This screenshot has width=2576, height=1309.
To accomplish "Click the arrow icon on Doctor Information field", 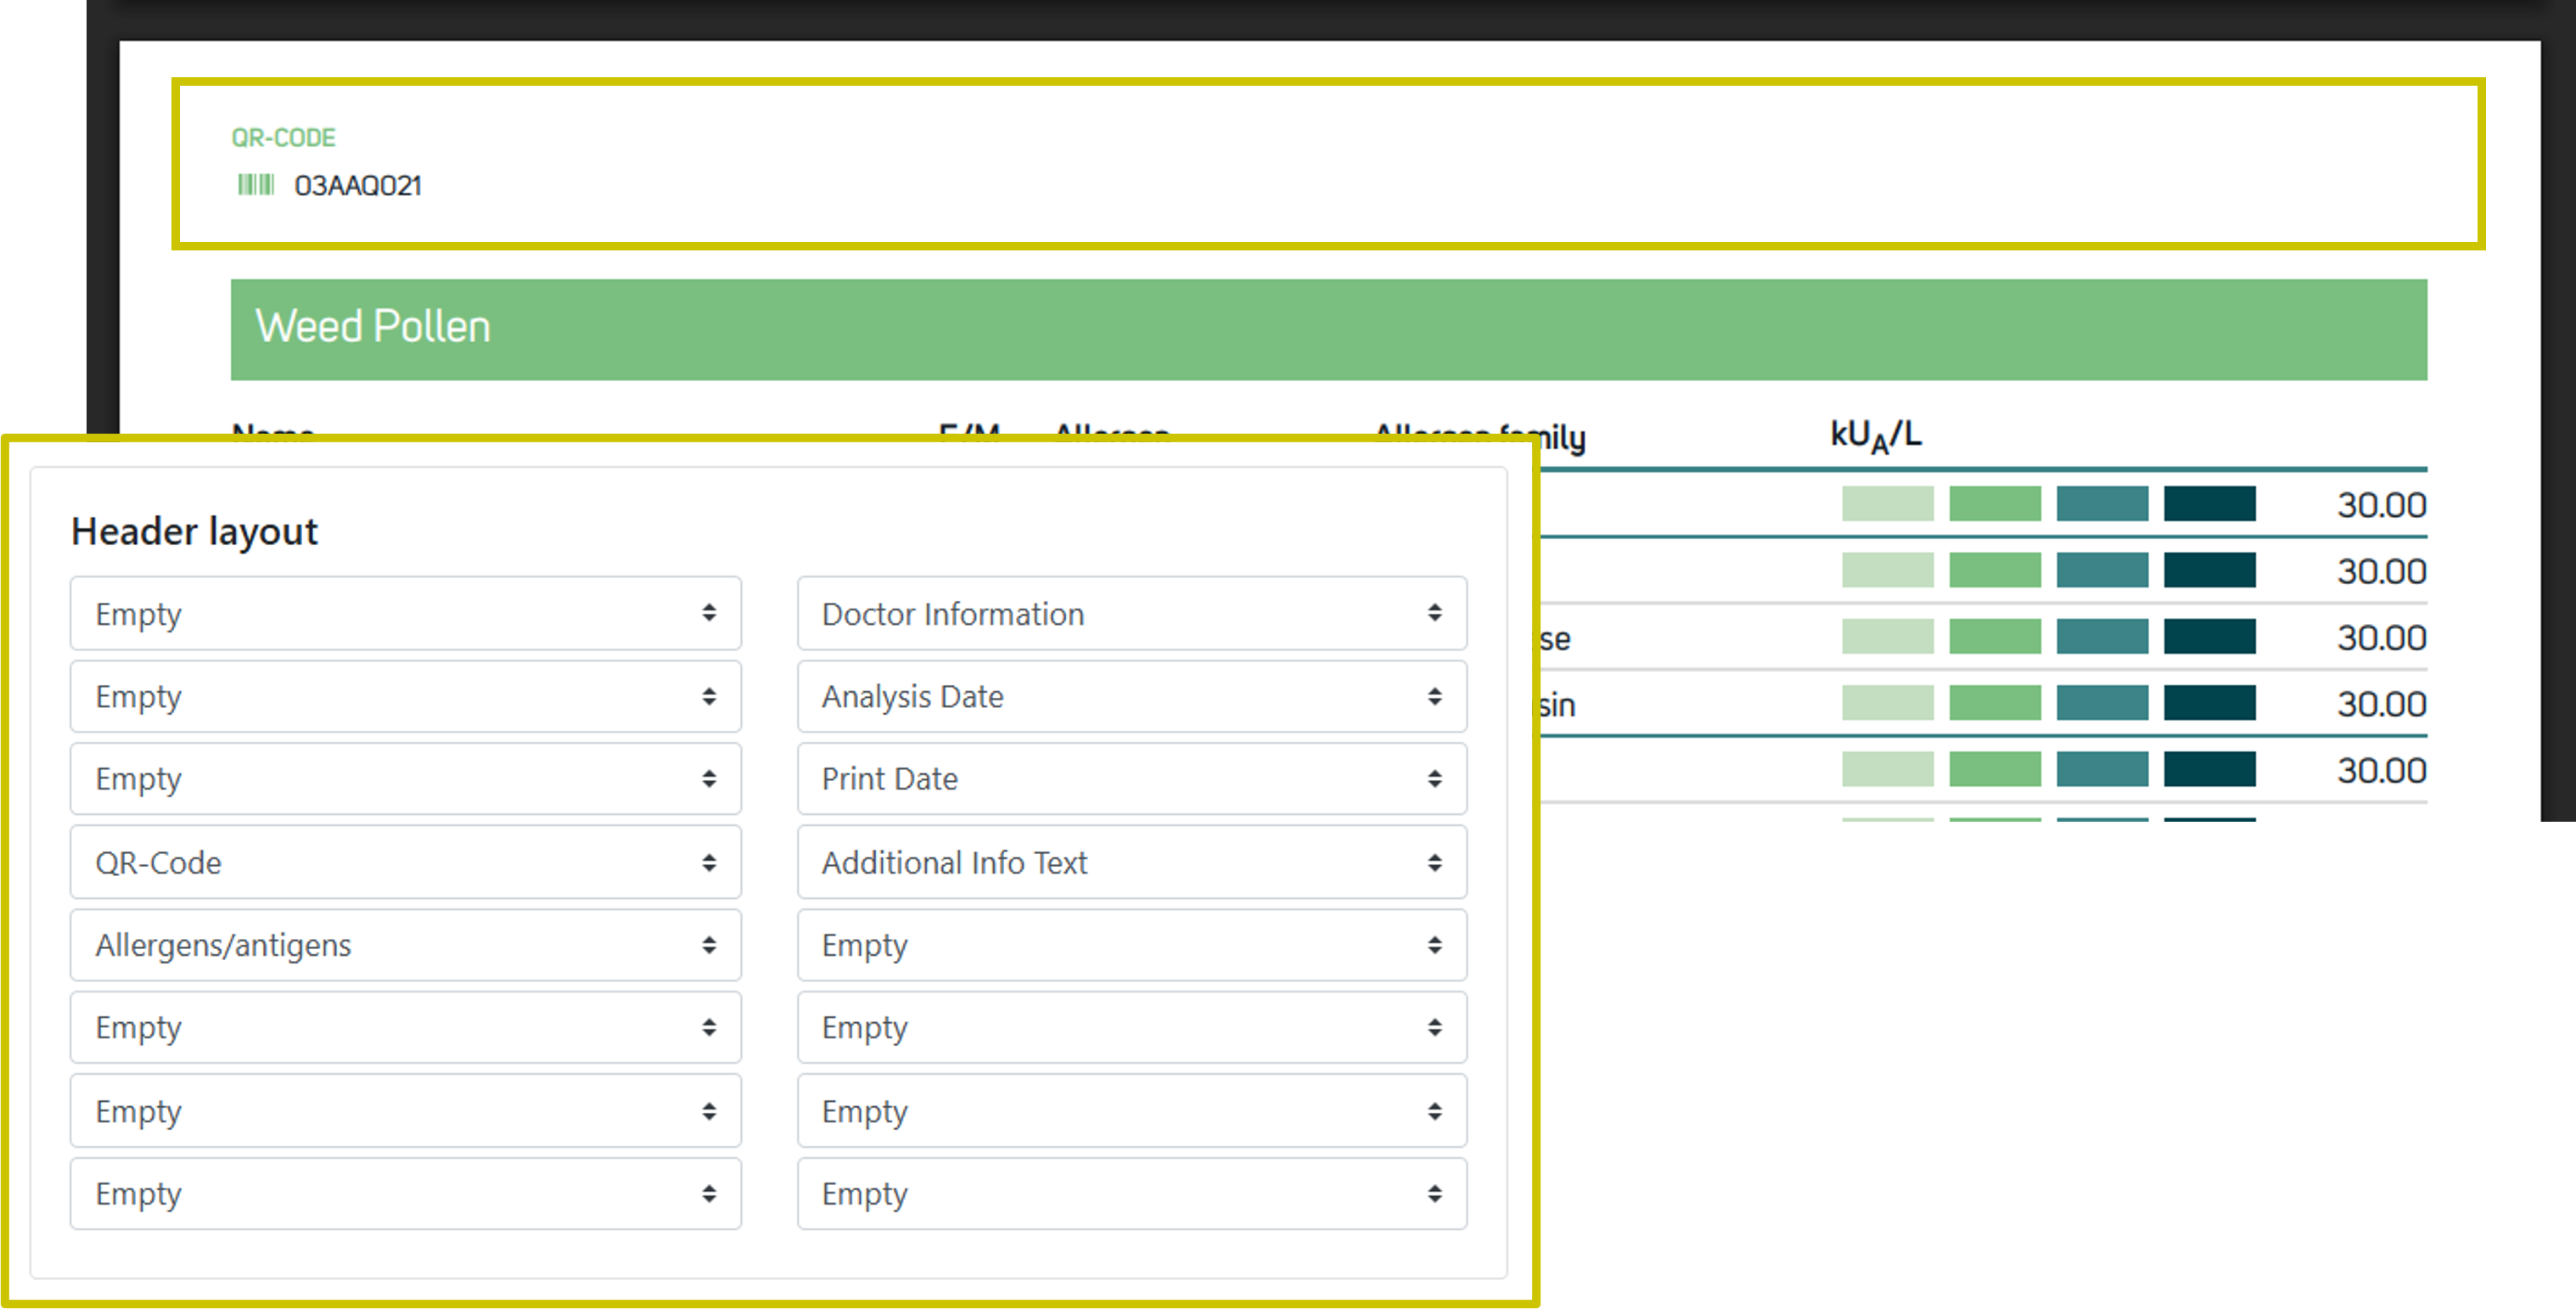I will pos(1434,613).
